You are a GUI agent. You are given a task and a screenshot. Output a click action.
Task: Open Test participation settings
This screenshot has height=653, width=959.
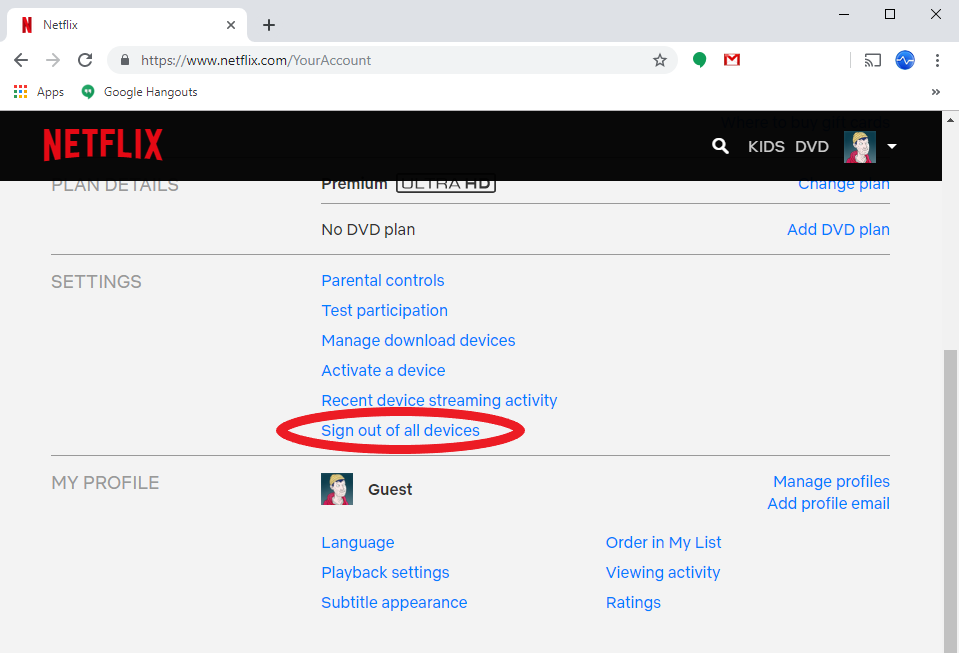tap(385, 311)
